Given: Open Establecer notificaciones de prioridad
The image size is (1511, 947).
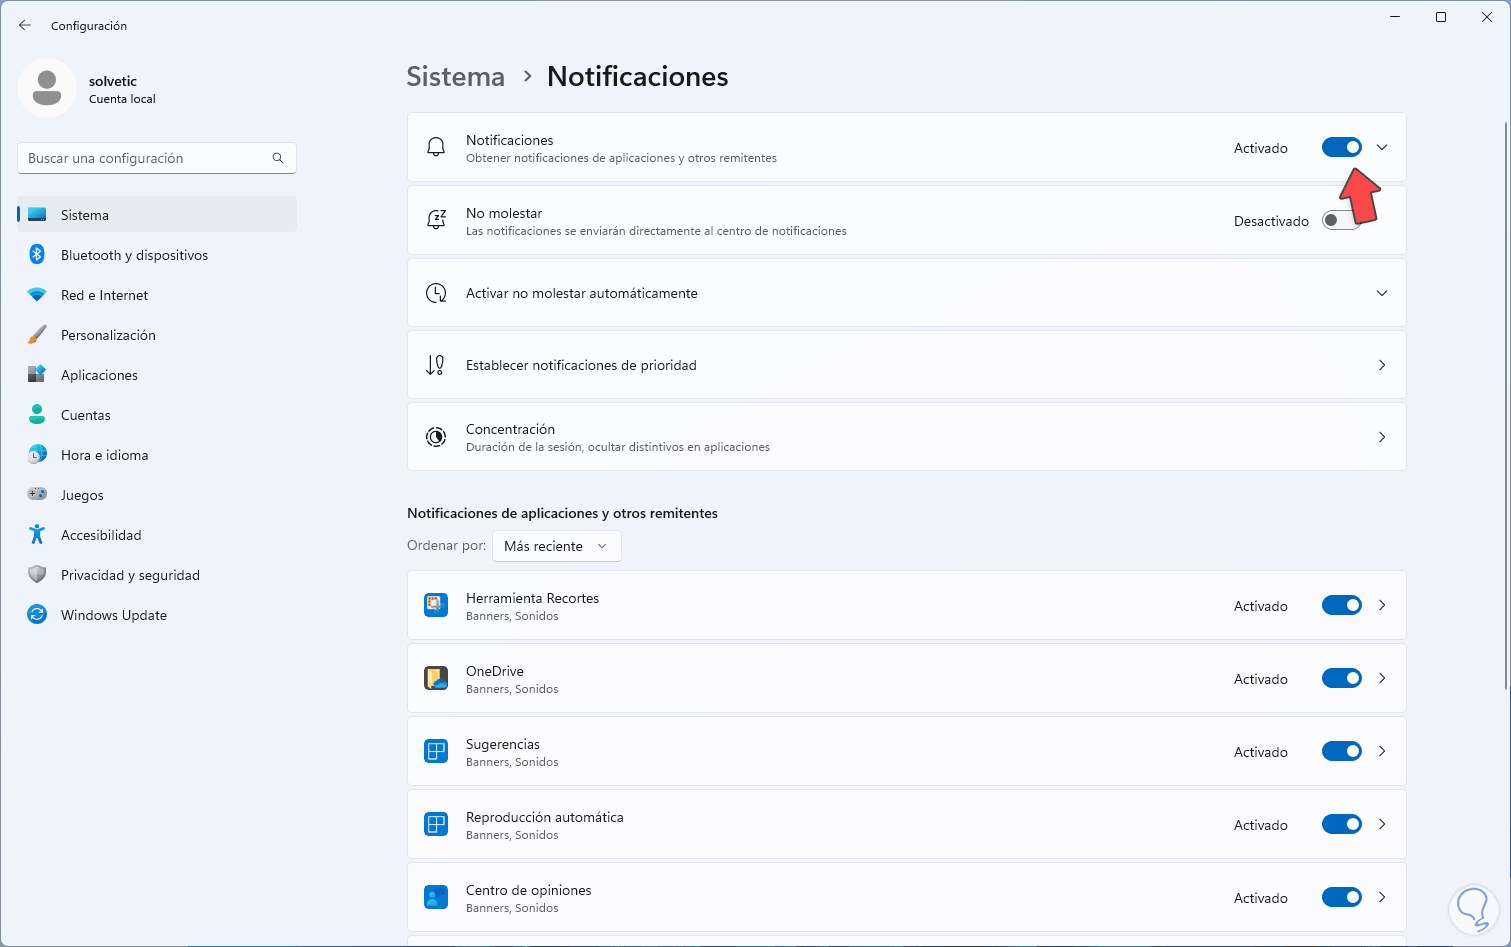Looking at the screenshot, I should (906, 365).
